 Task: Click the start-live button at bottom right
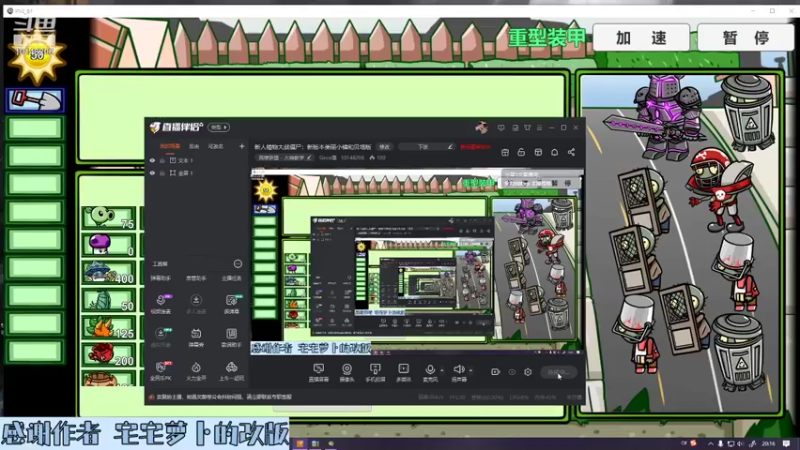coord(558,372)
